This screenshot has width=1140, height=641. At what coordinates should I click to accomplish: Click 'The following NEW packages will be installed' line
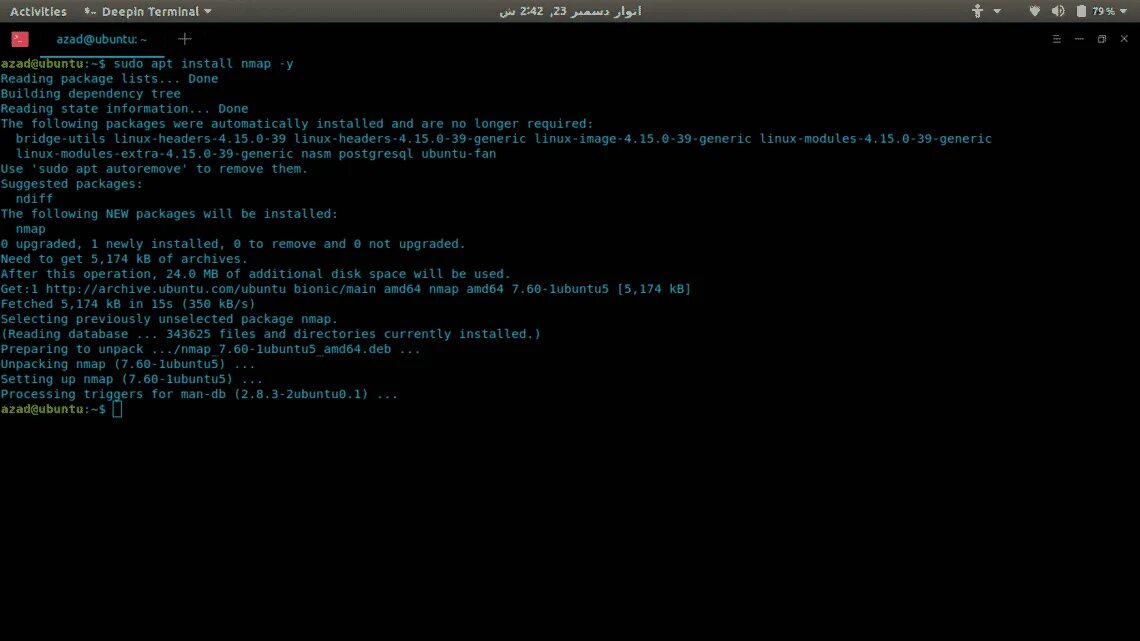tap(169, 214)
